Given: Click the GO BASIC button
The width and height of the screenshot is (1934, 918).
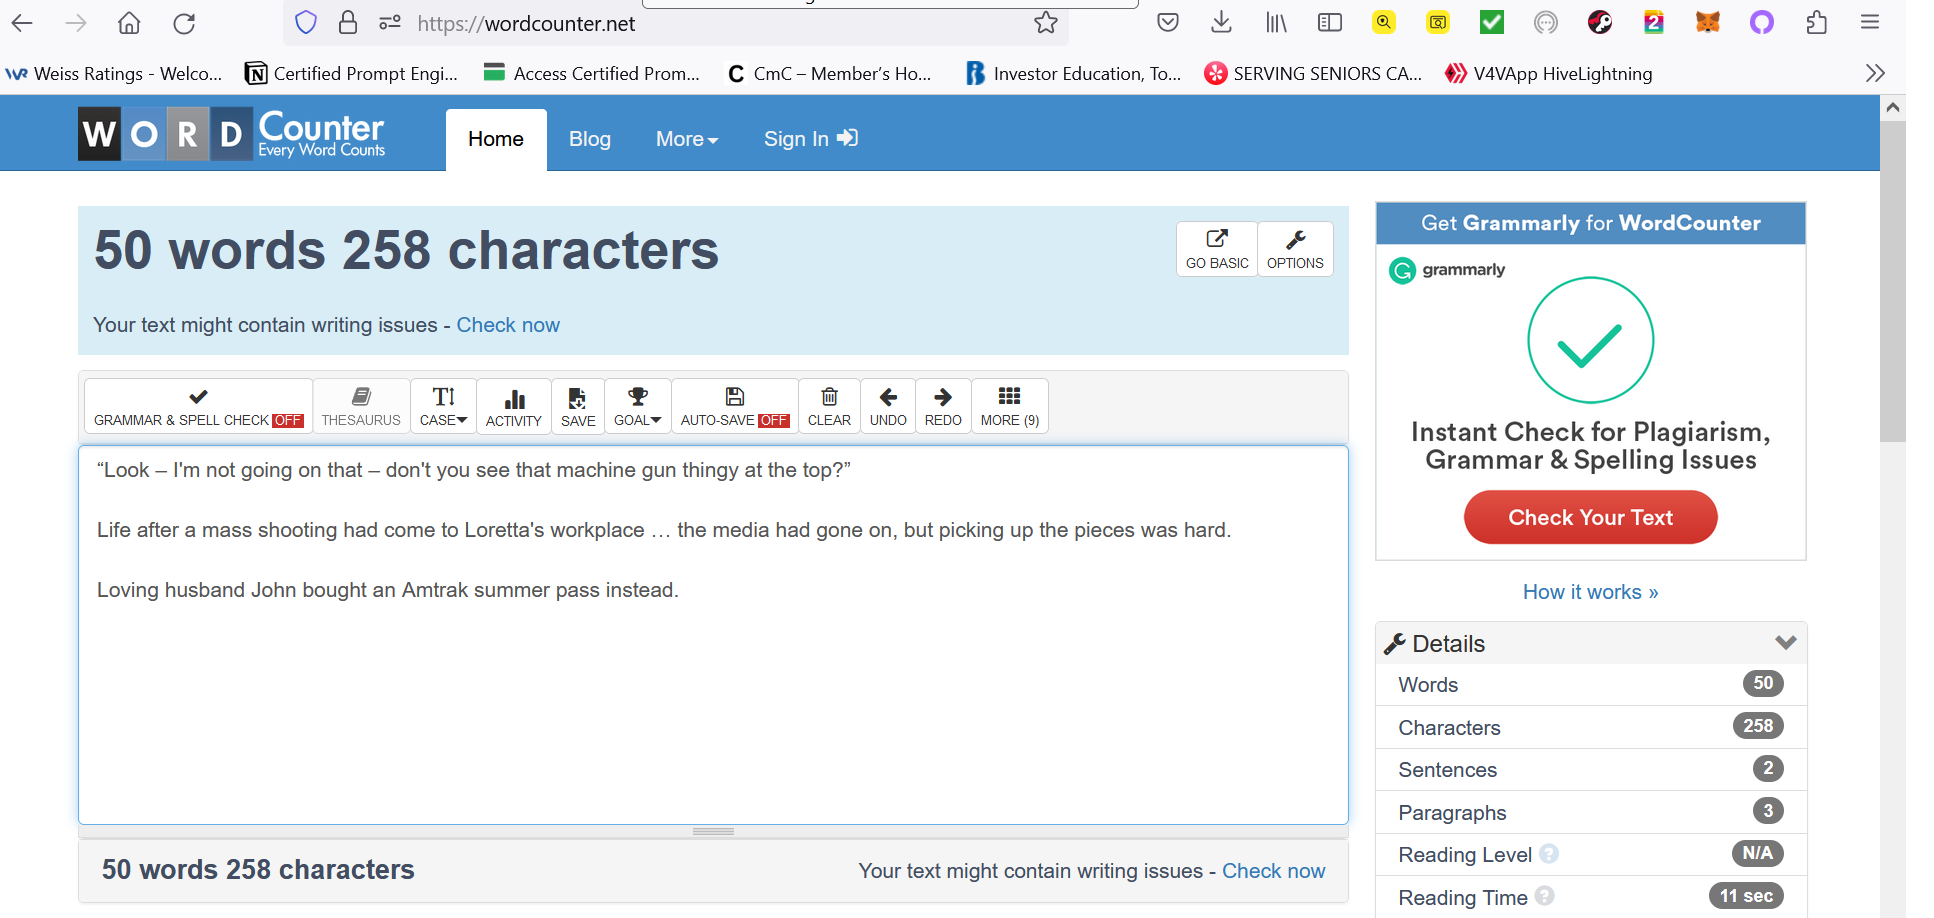Looking at the screenshot, I should point(1217,249).
